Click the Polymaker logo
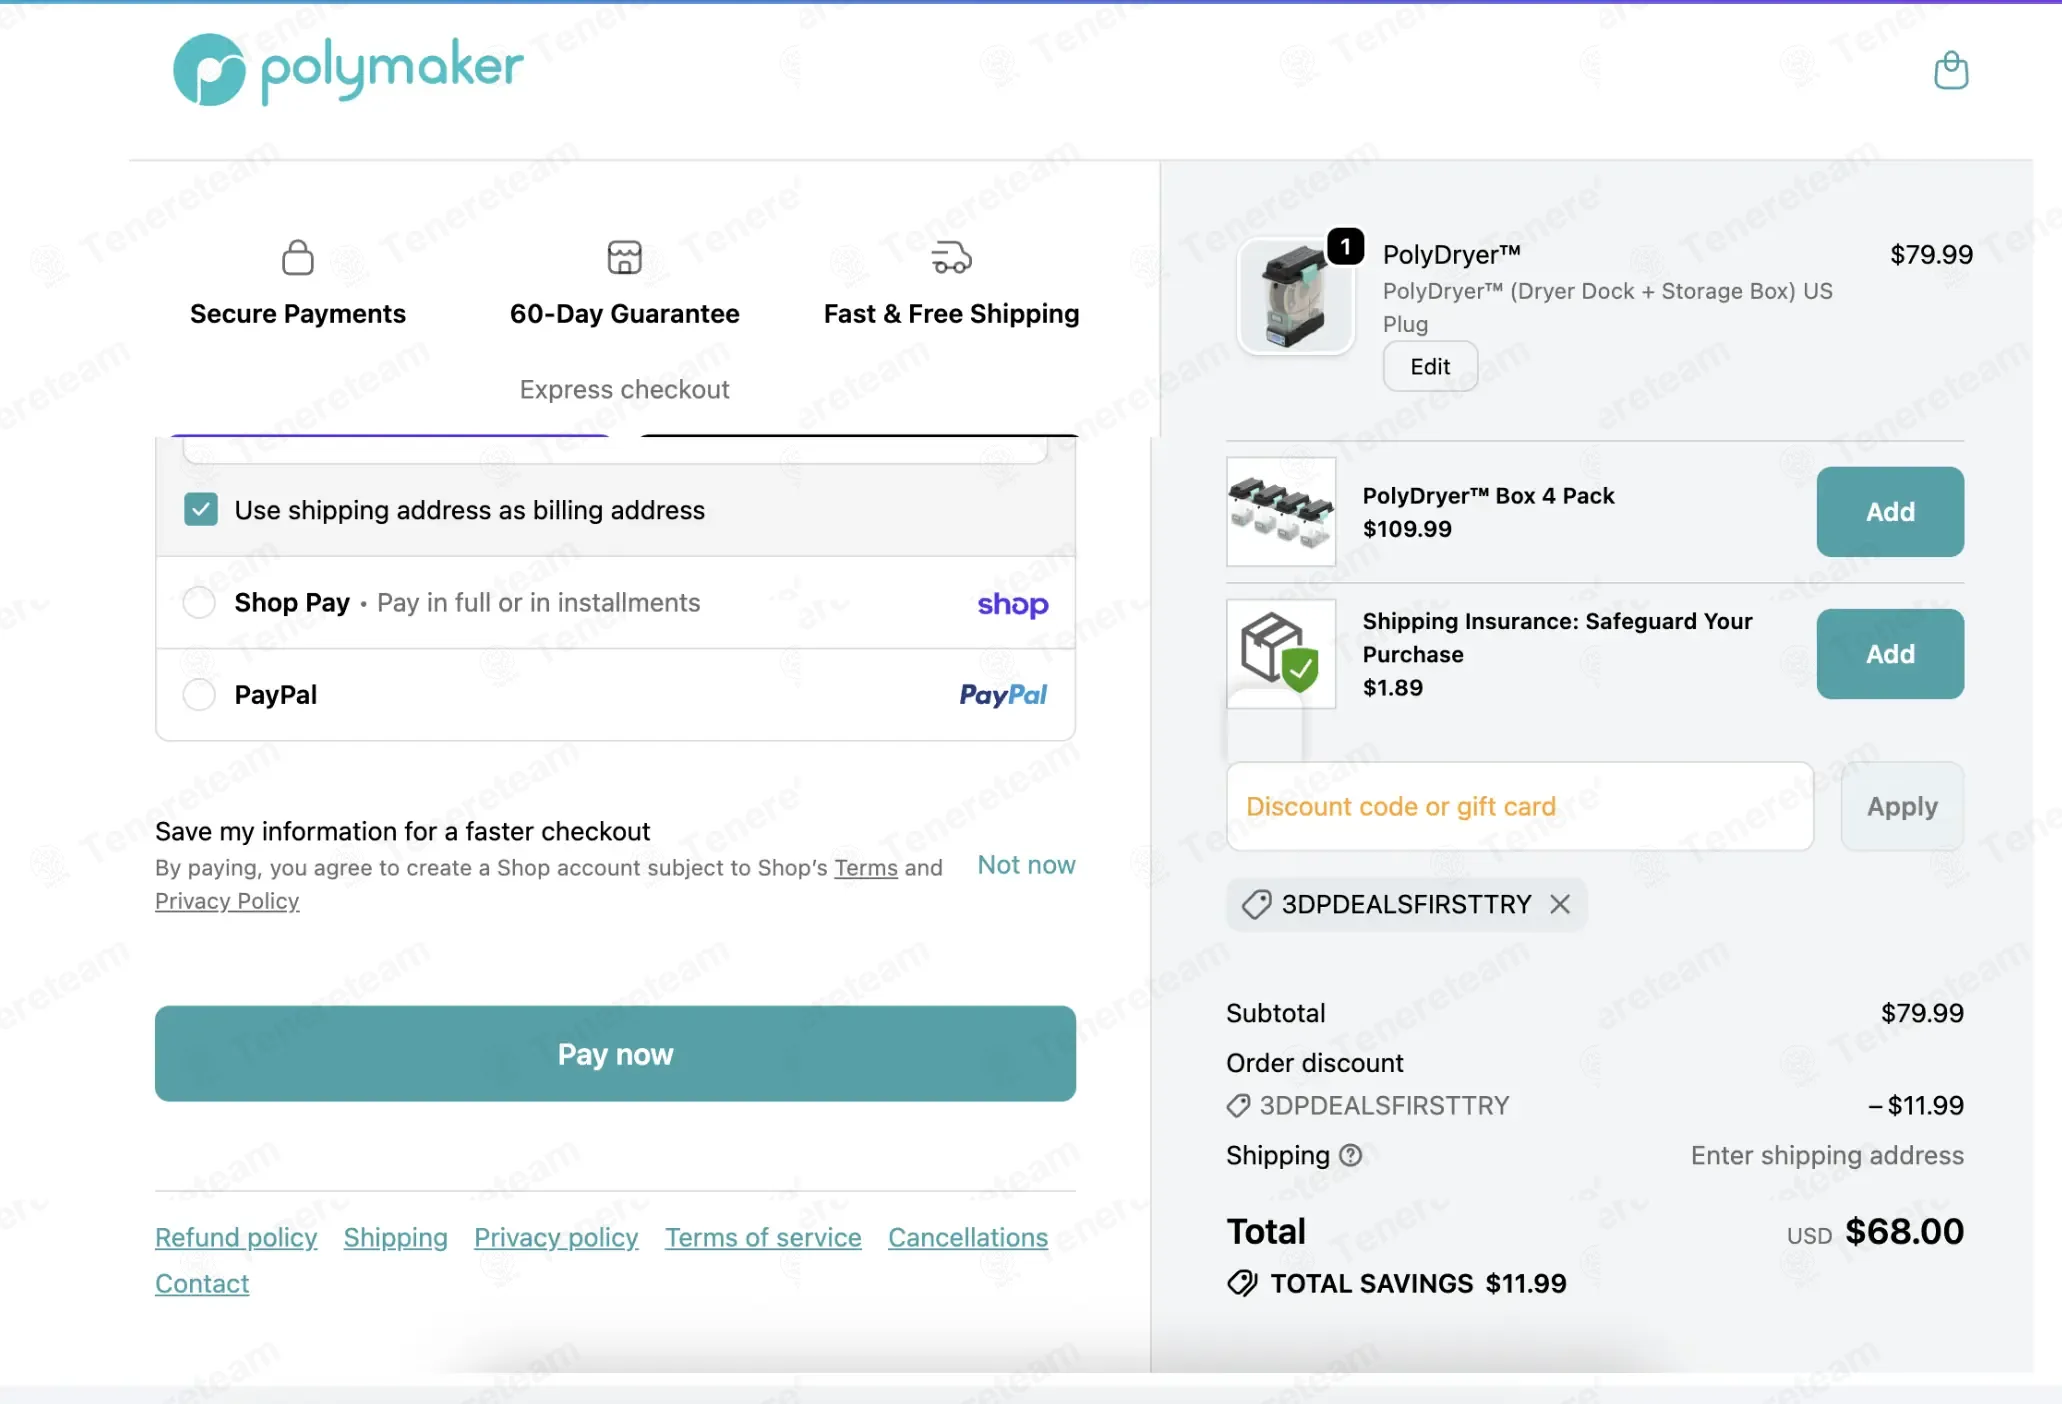This screenshot has width=2062, height=1404. point(348,69)
